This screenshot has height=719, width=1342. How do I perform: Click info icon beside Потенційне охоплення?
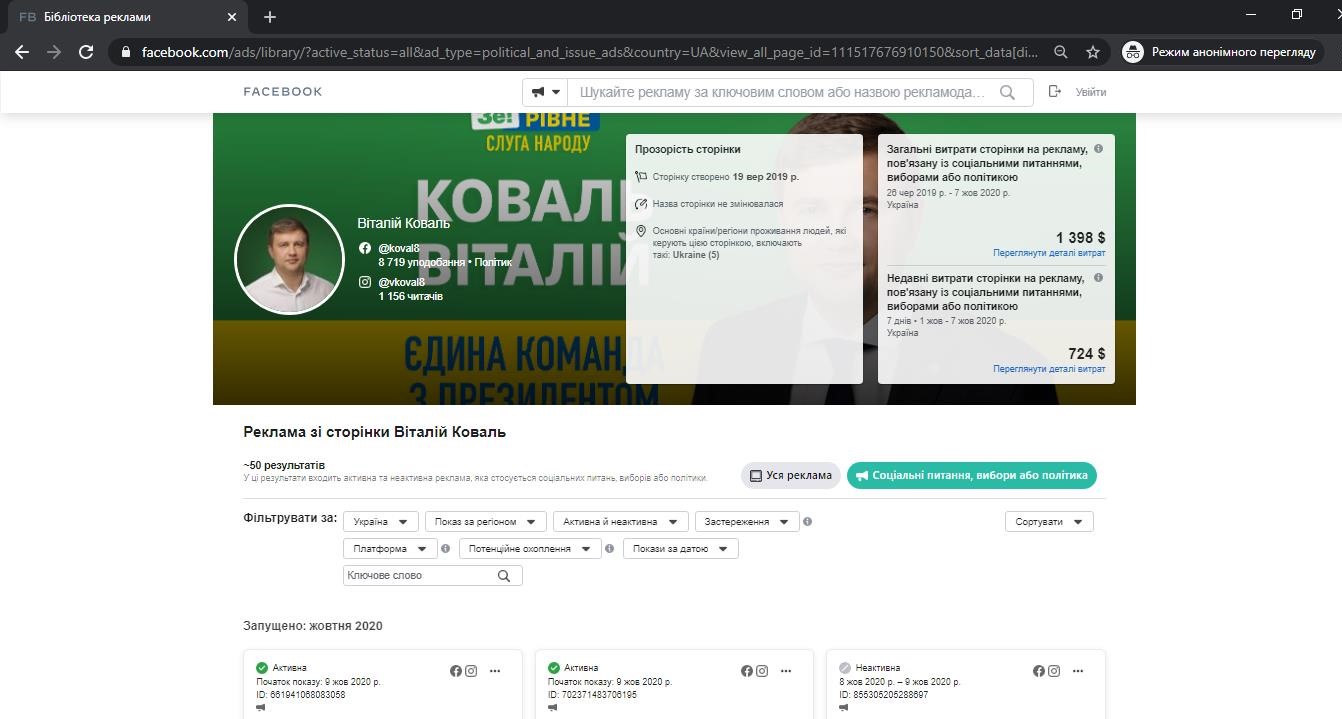point(610,549)
